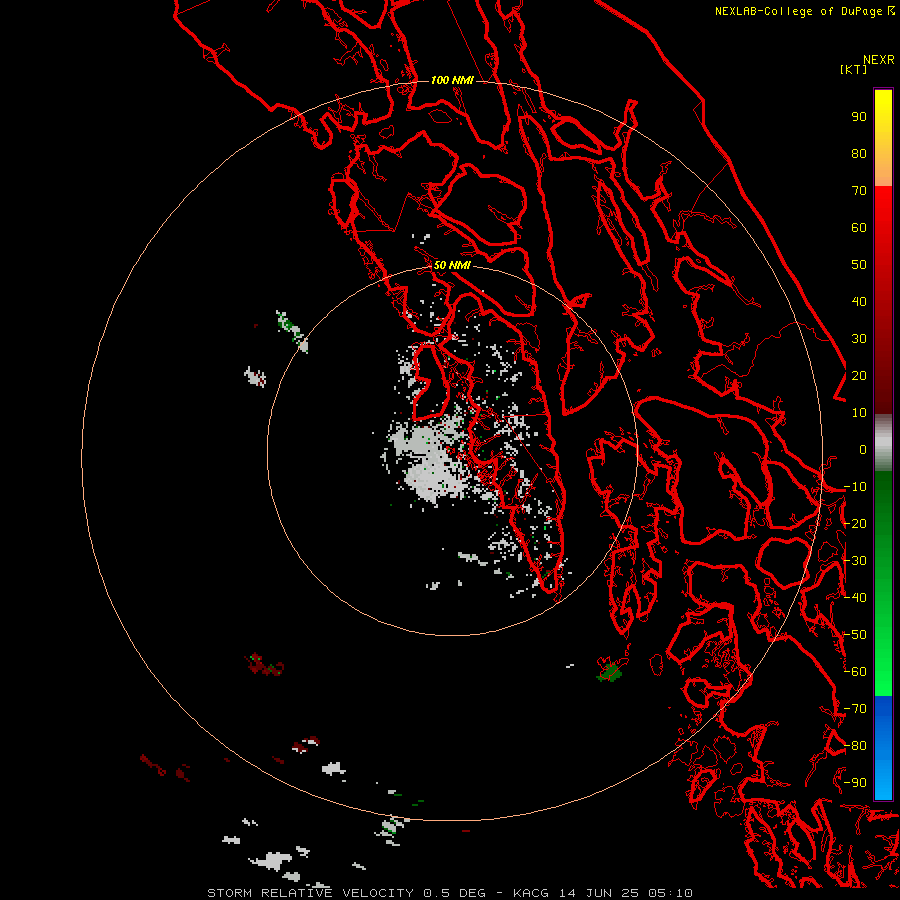Pick the blue bottom segment of the color bar
Viewport: 900px width, 900px height.
(x=883, y=748)
